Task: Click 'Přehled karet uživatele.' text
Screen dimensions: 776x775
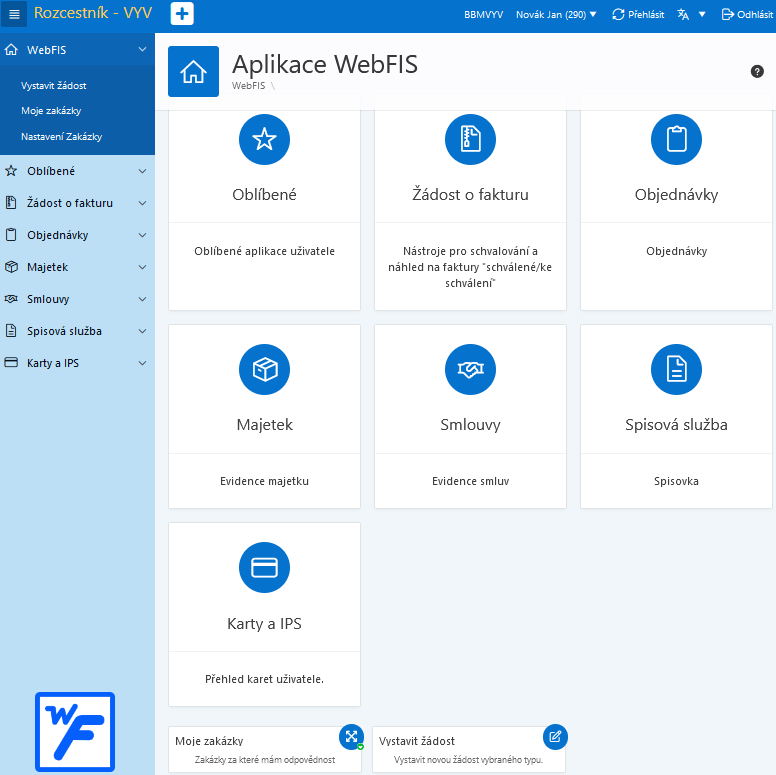Action: pyautogui.click(x=264, y=679)
